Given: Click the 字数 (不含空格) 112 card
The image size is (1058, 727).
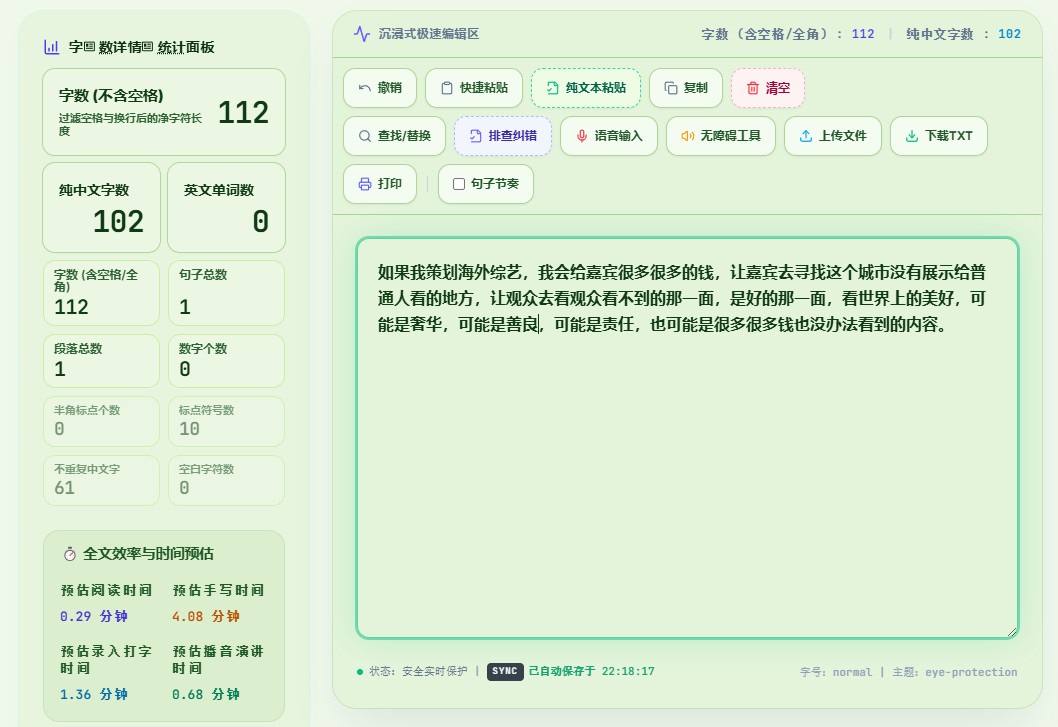Looking at the screenshot, I should click(x=164, y=112).
